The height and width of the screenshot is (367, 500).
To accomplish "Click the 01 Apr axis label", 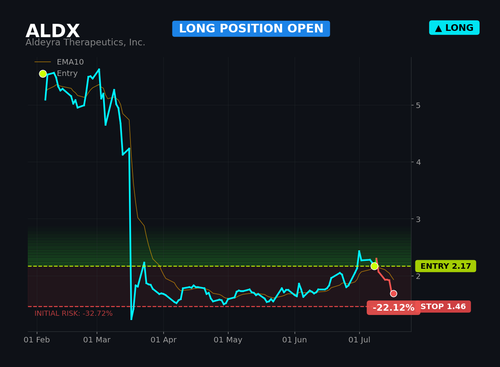I will coord(163,340).
